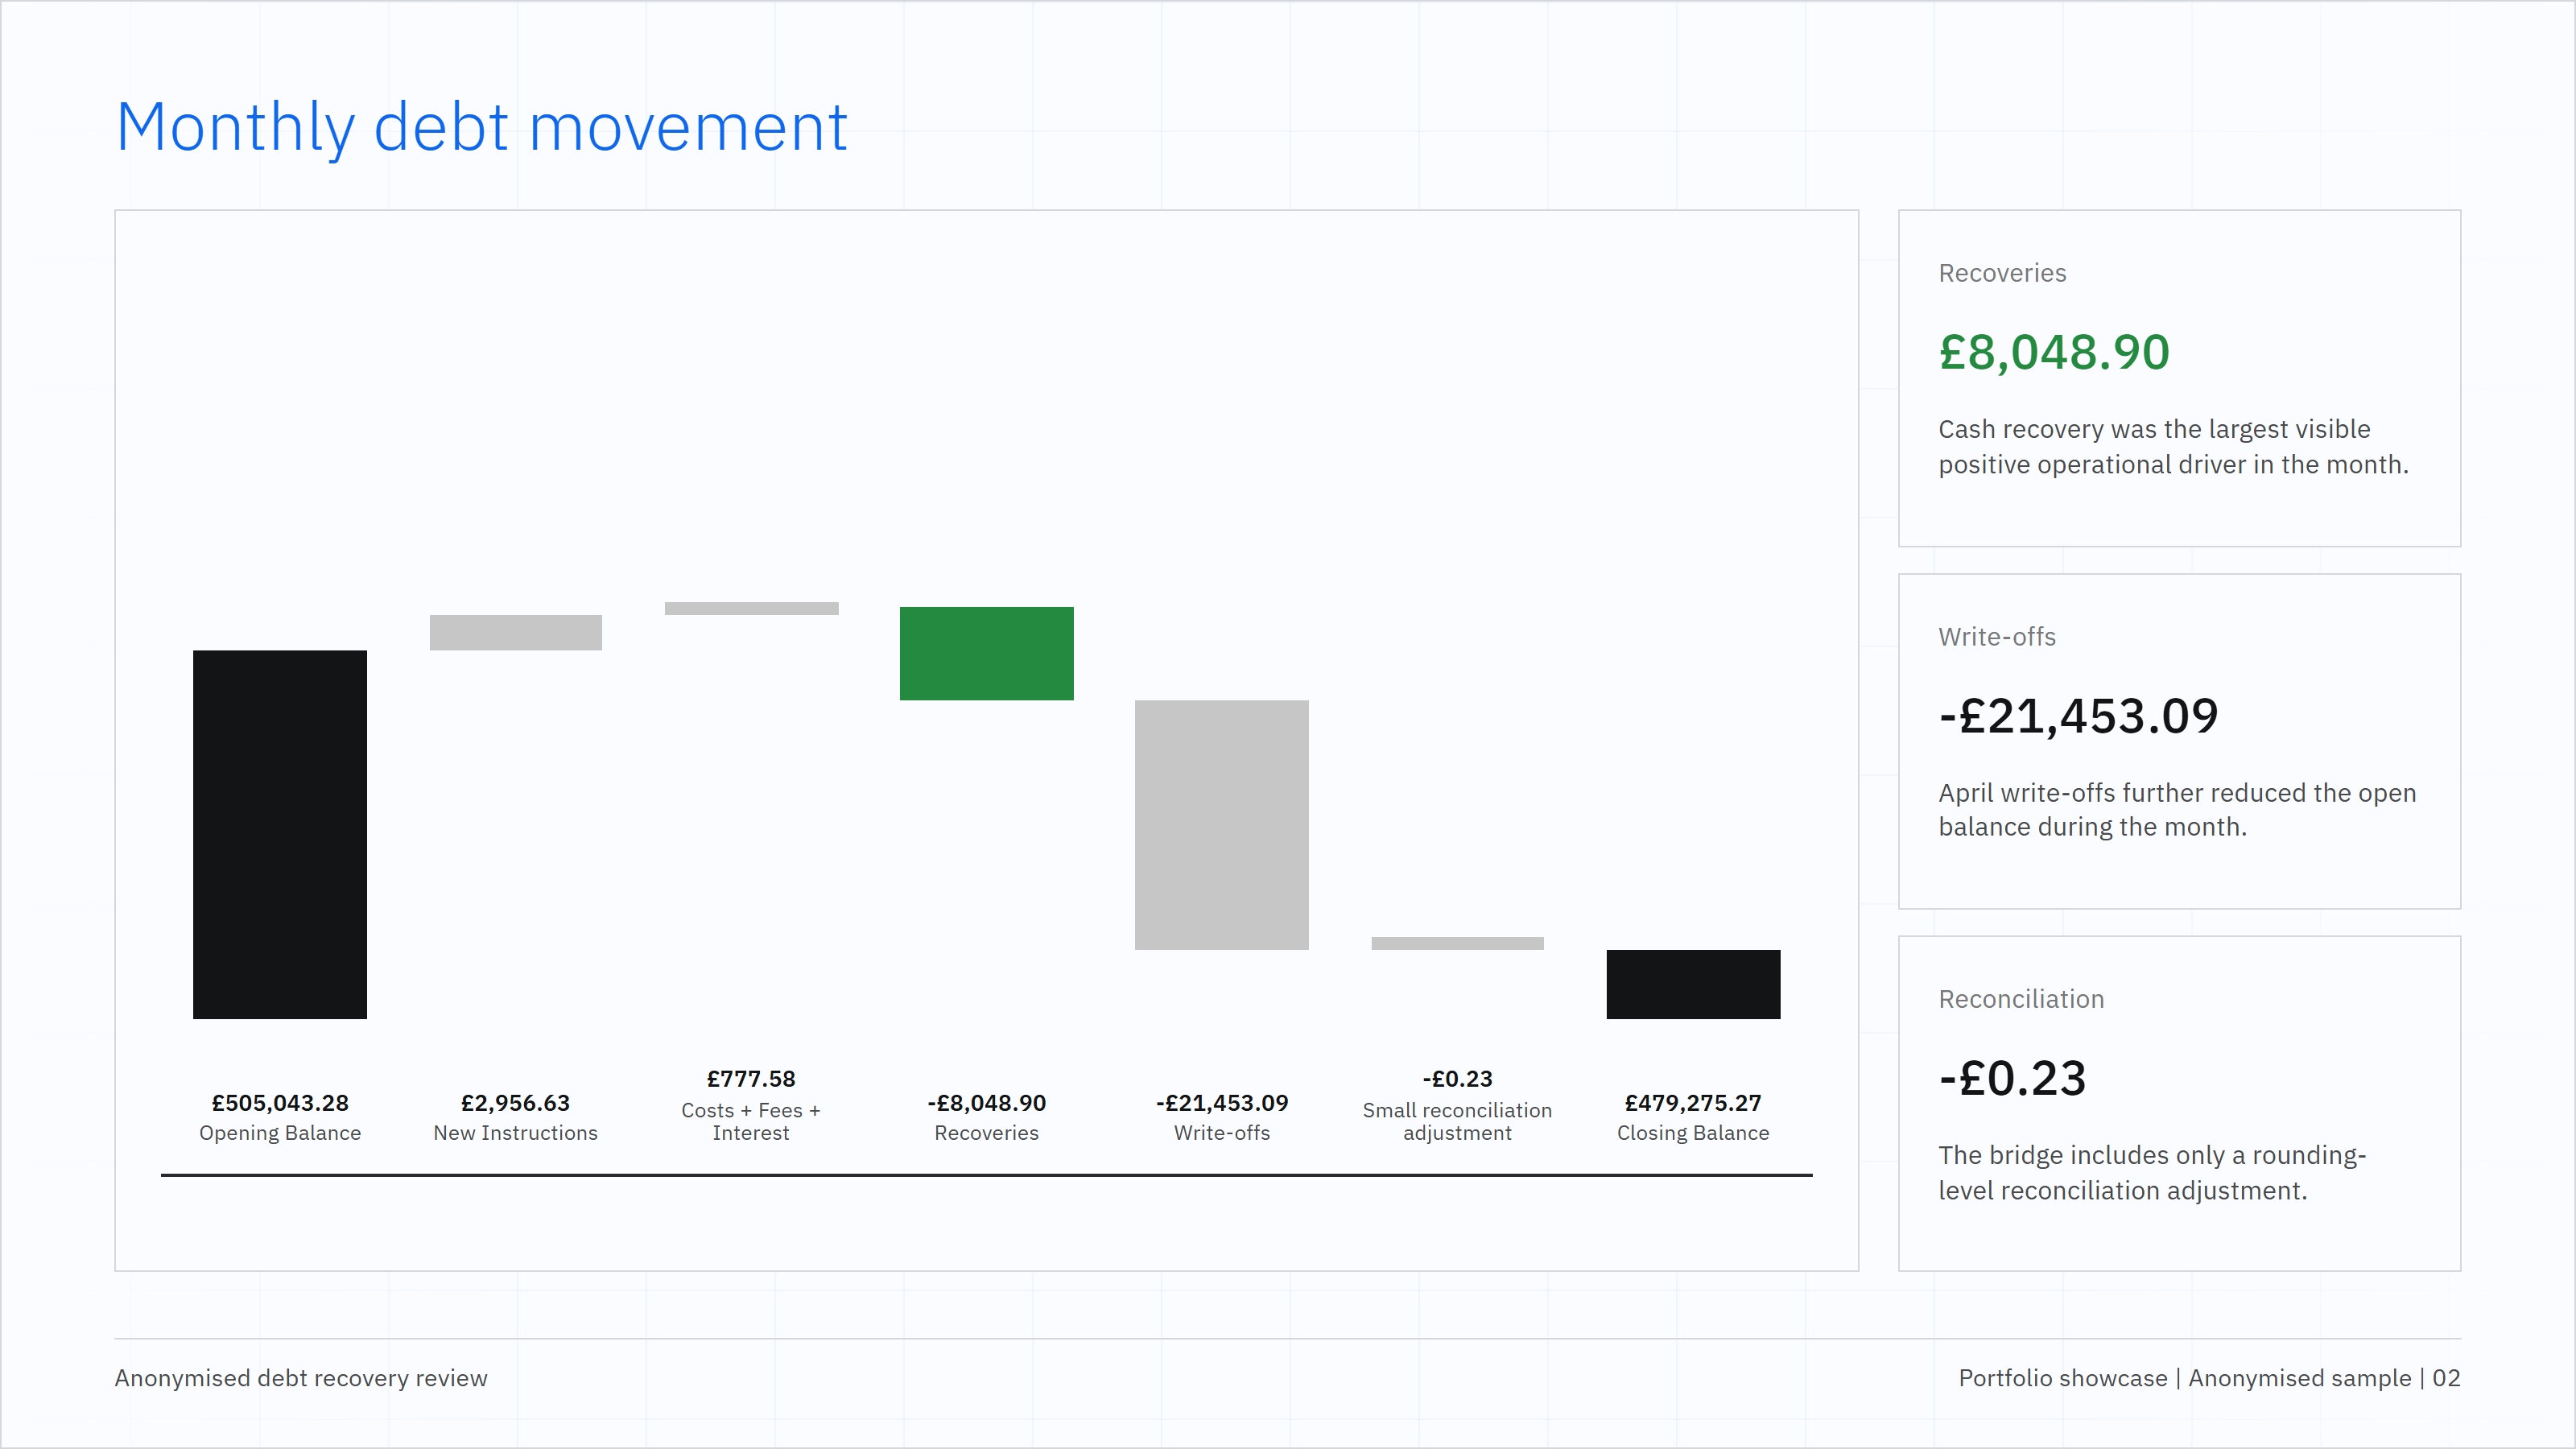The height and width of the screenshot is (1449, 2576).
Task: Select the green Recoveries bar
Action: pyautogui.click(x=986, y=653)
